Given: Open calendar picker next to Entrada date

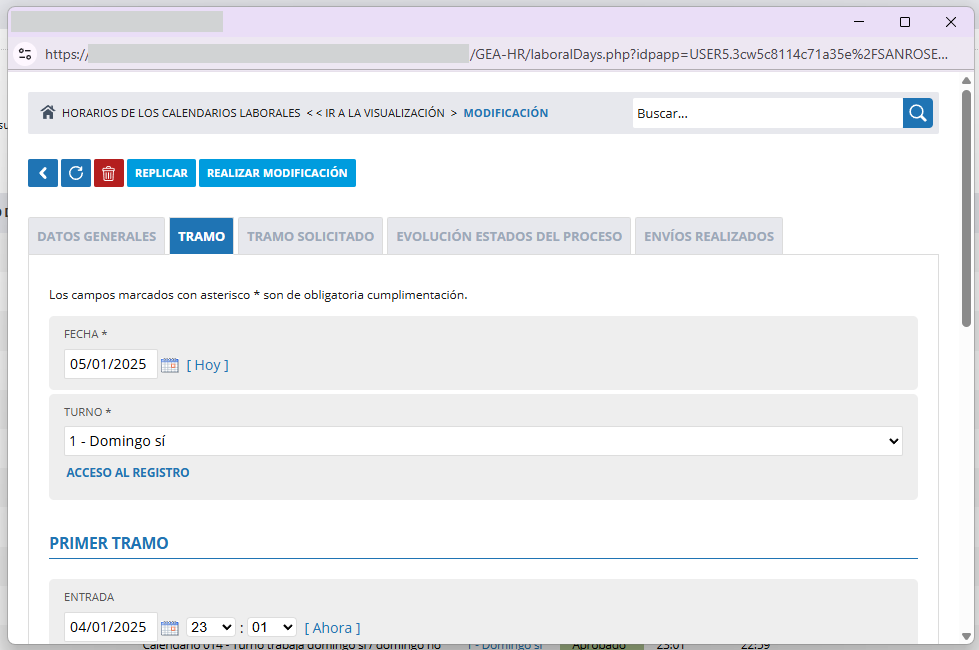Looking at the screenshot, I should point(170,628).
